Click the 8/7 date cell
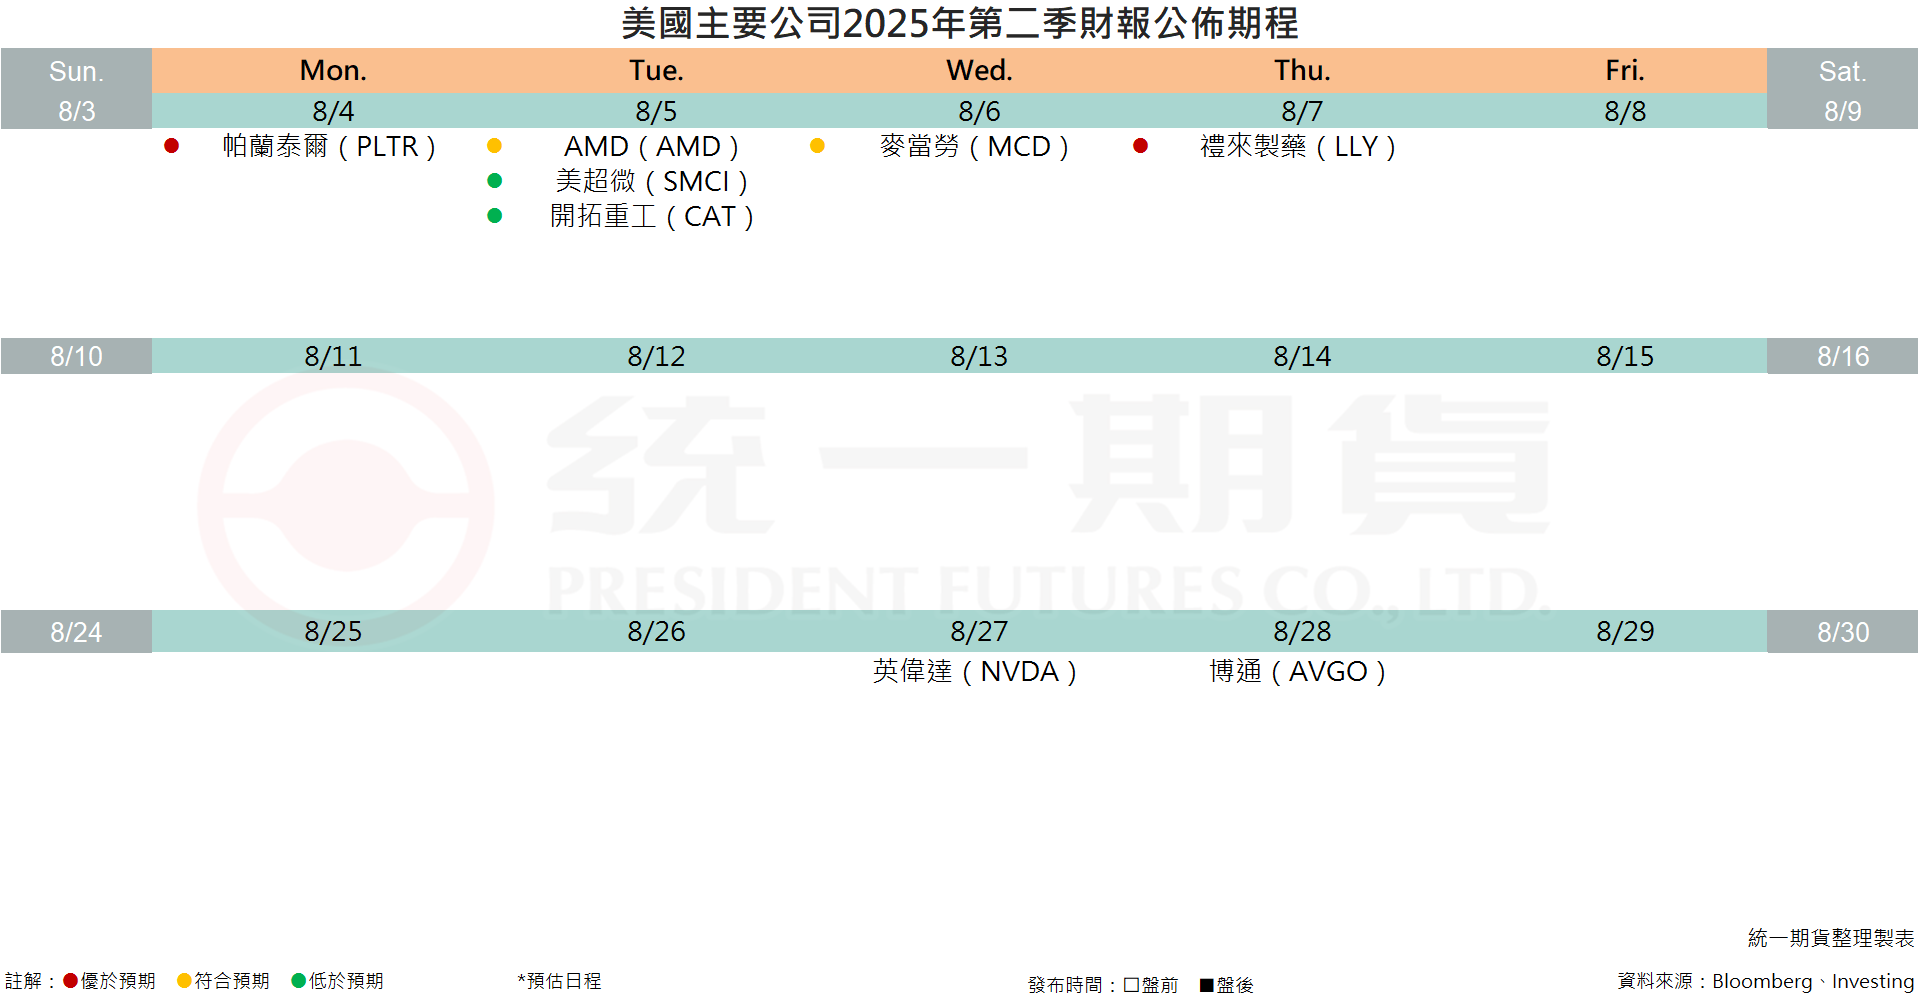 click(1302, 111)
